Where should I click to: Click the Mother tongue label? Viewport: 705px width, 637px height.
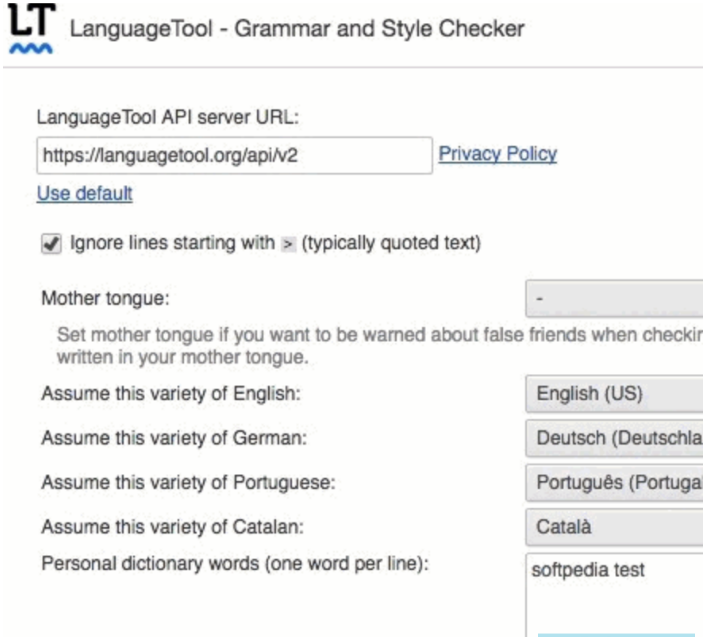tap(106, 298)
